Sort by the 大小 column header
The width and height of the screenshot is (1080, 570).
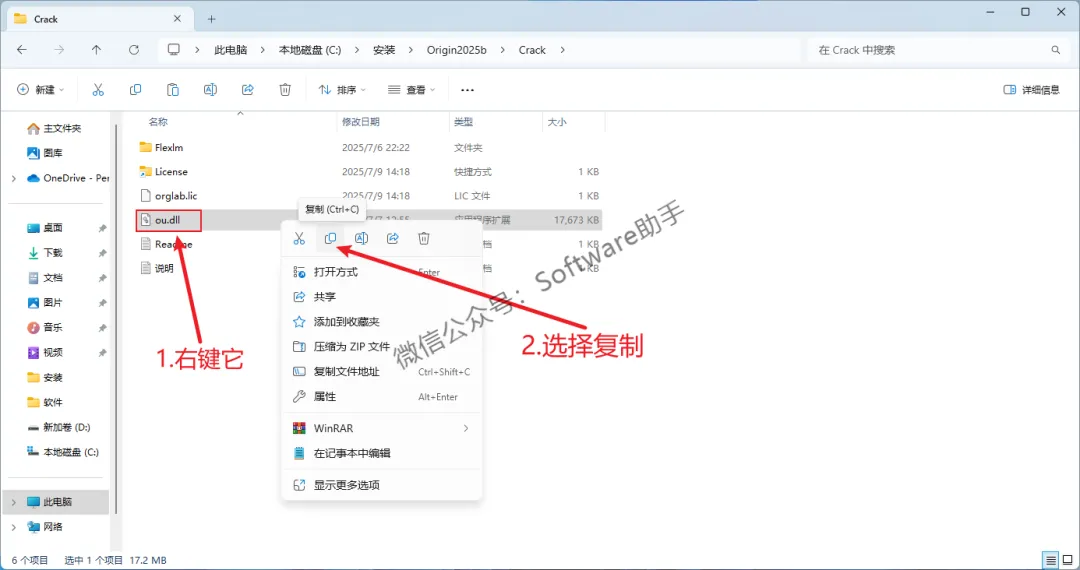pyautogui.click(x=557, y=122)
